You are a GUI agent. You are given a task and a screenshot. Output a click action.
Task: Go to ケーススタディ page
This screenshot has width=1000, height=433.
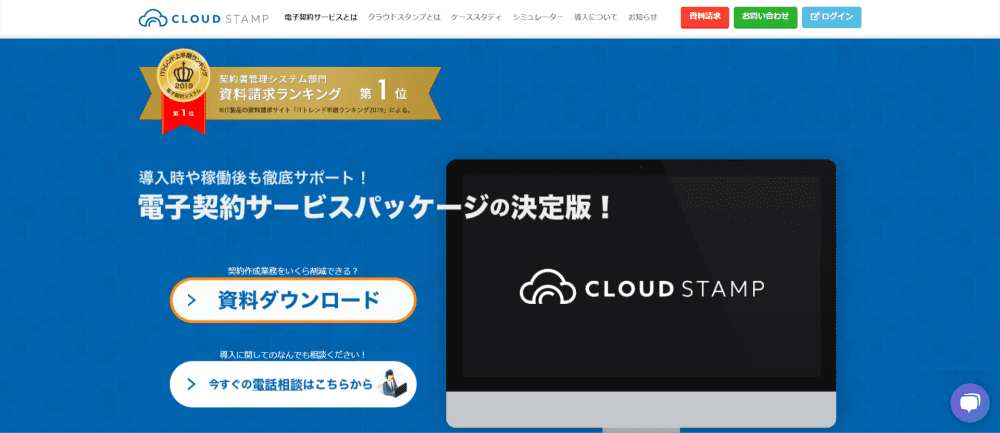point(476,17)
